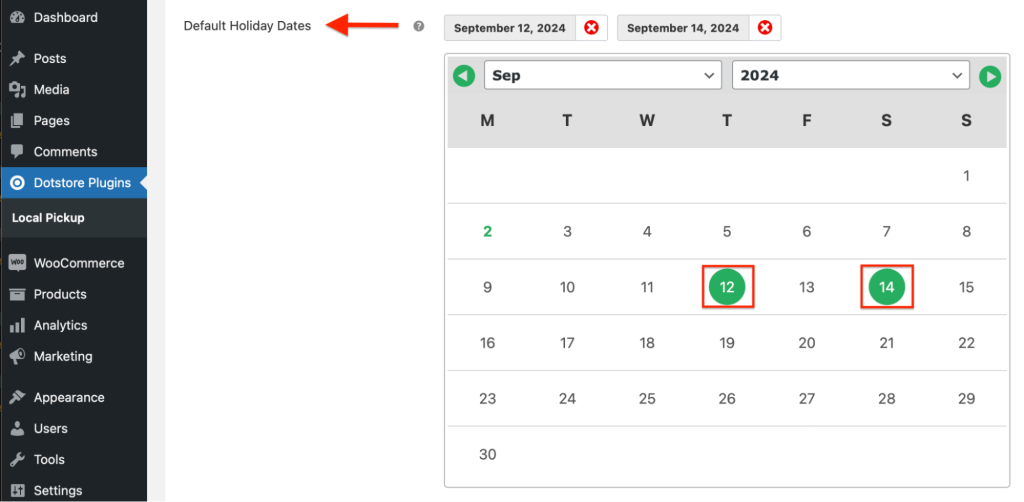Click the help icon beside Default Holiday Dates
Viewport: 1024px width, 502px height.
click(x=419, y=27)
